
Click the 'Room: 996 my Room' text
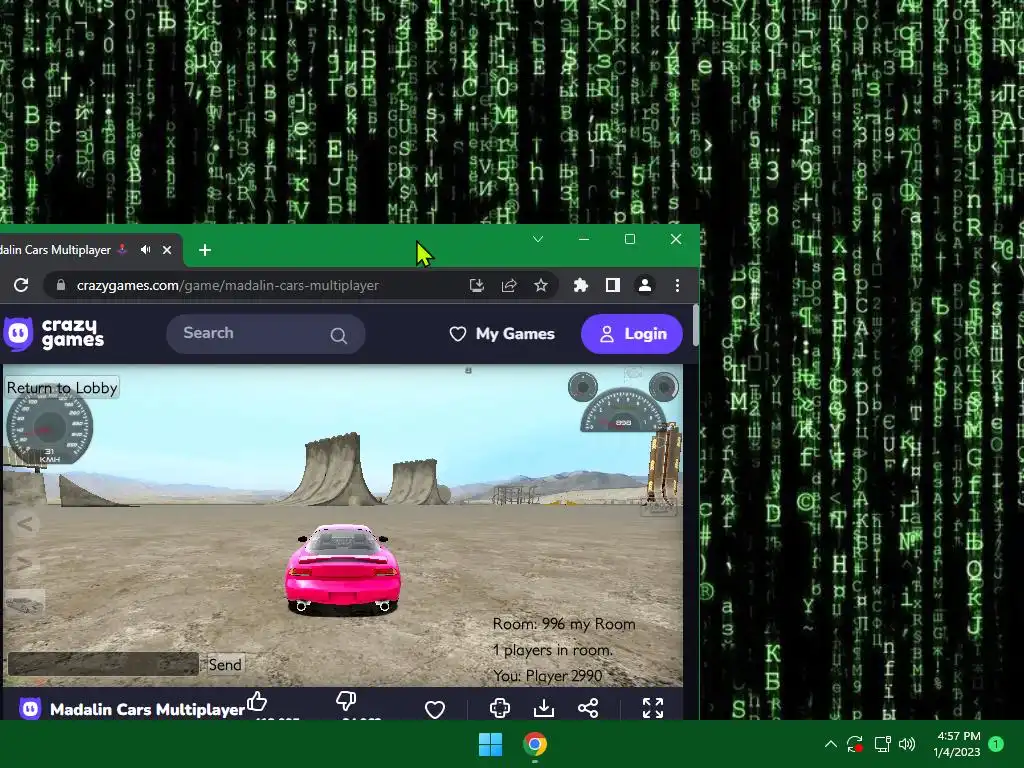tap(564, 624)
